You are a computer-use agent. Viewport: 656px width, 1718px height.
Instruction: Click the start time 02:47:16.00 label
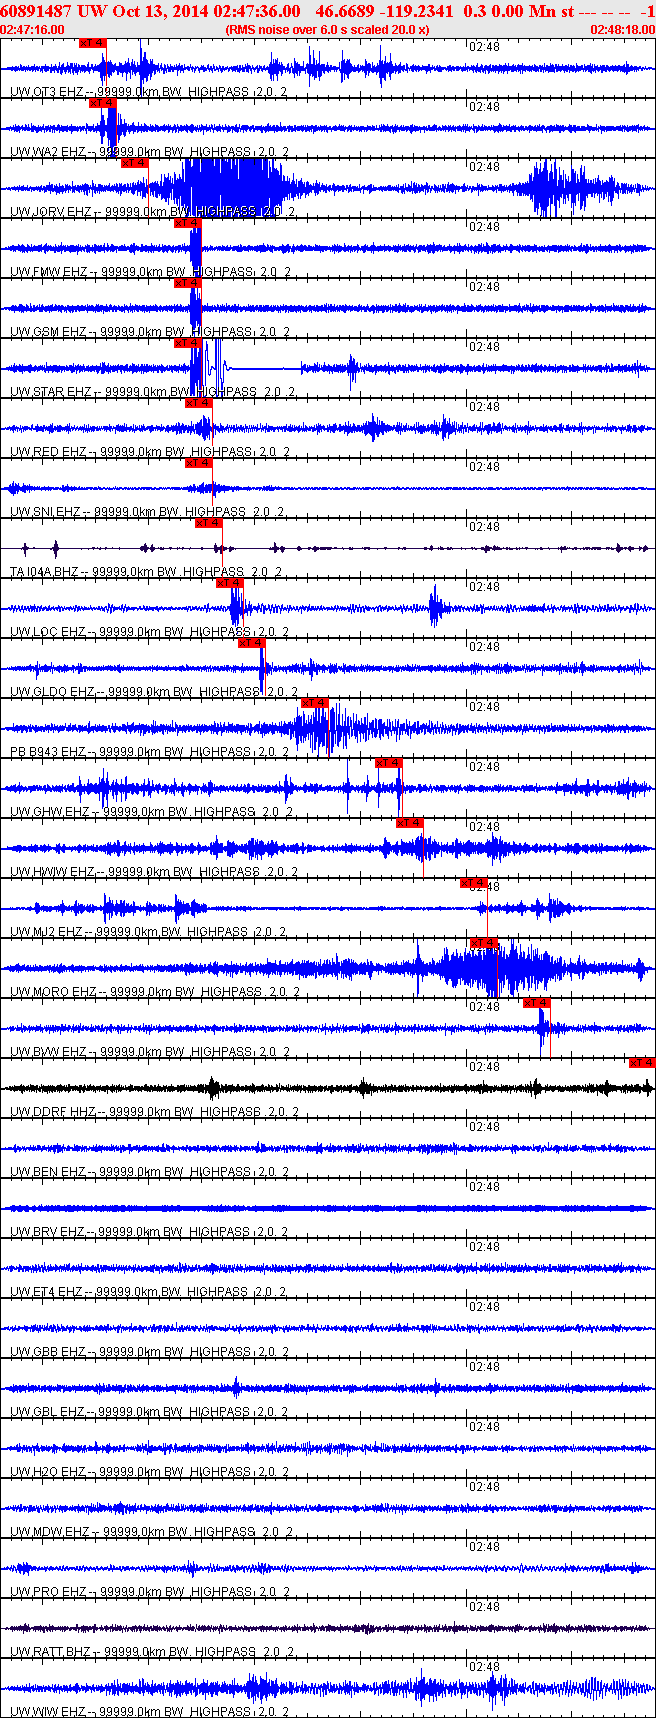tap(32, 30)
